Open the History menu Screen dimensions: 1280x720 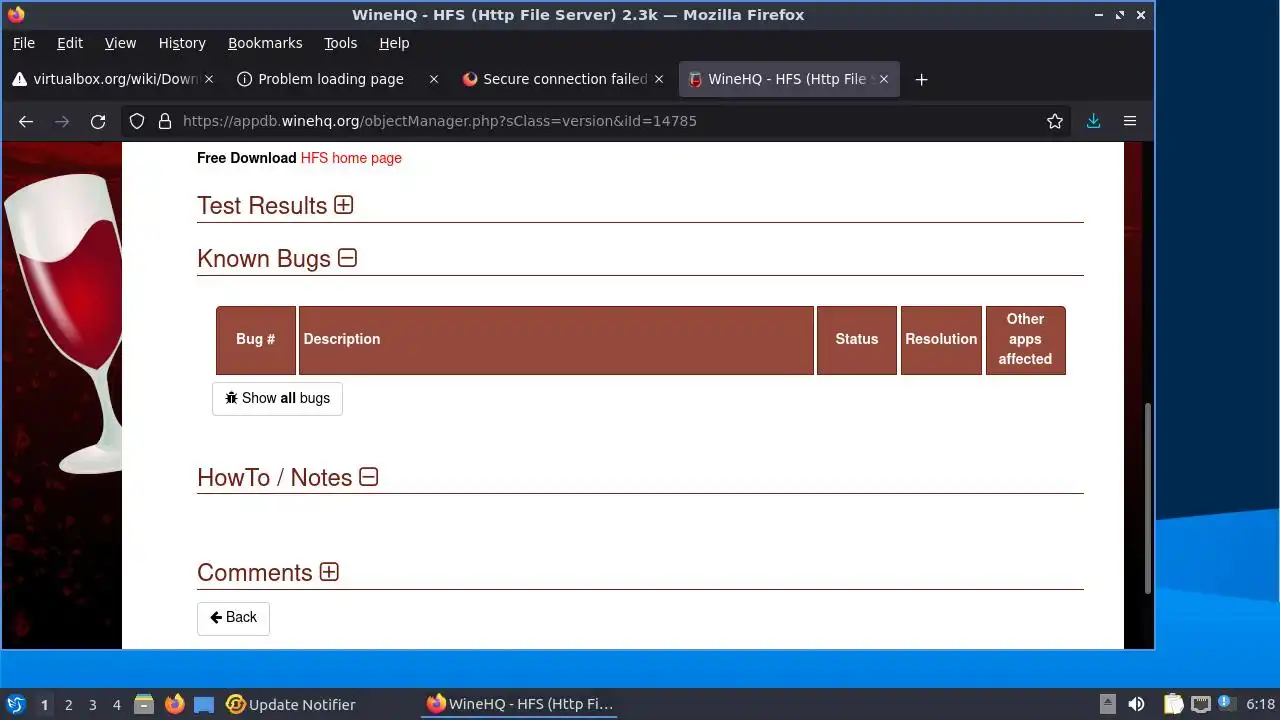click(182, 43)
